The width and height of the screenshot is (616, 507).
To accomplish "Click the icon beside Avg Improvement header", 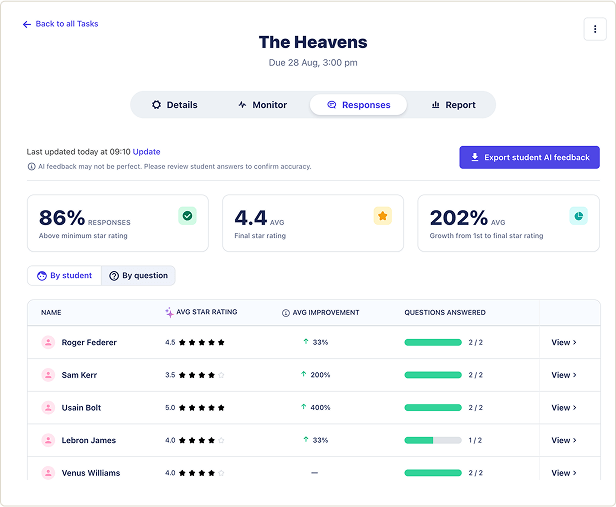I will (286, 313).
